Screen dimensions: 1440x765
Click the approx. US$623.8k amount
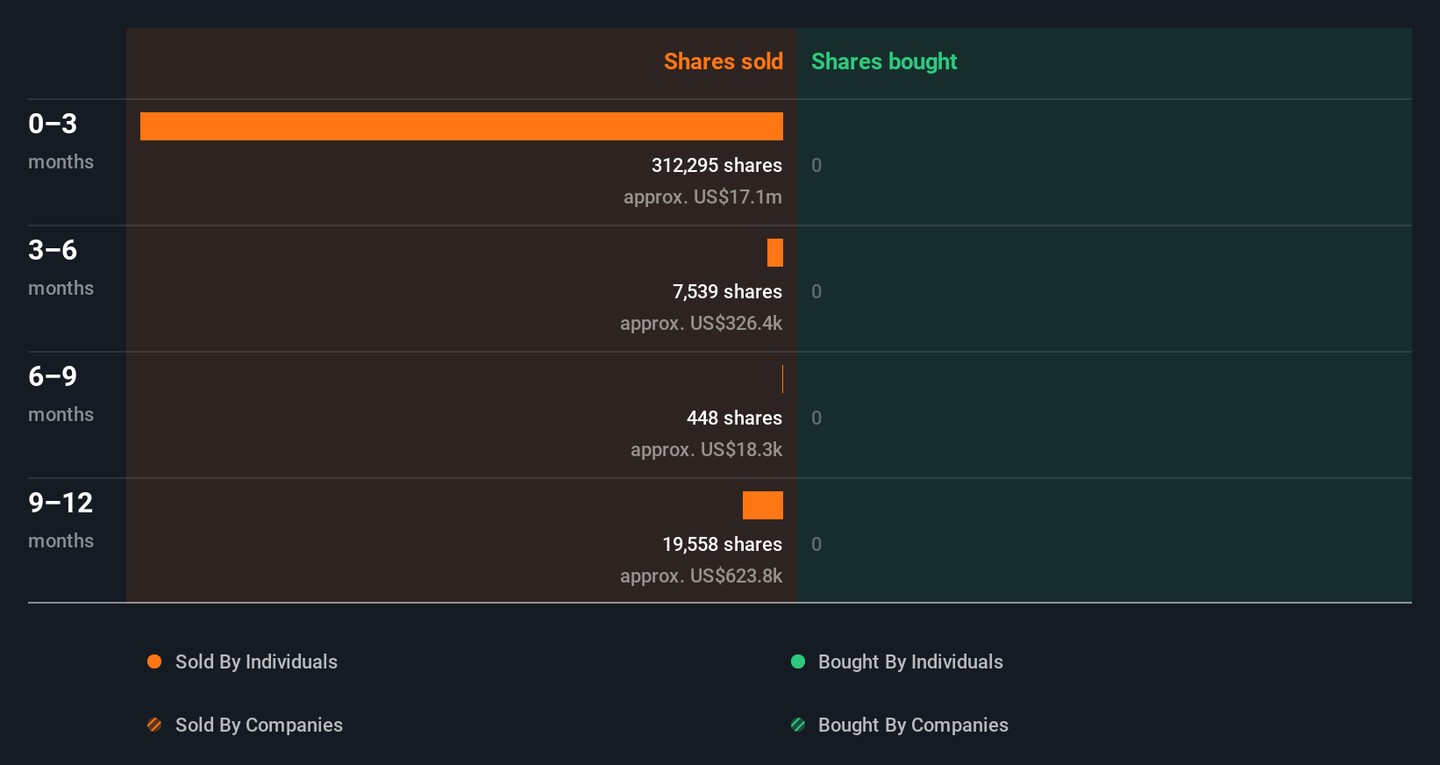coord(700,576)
